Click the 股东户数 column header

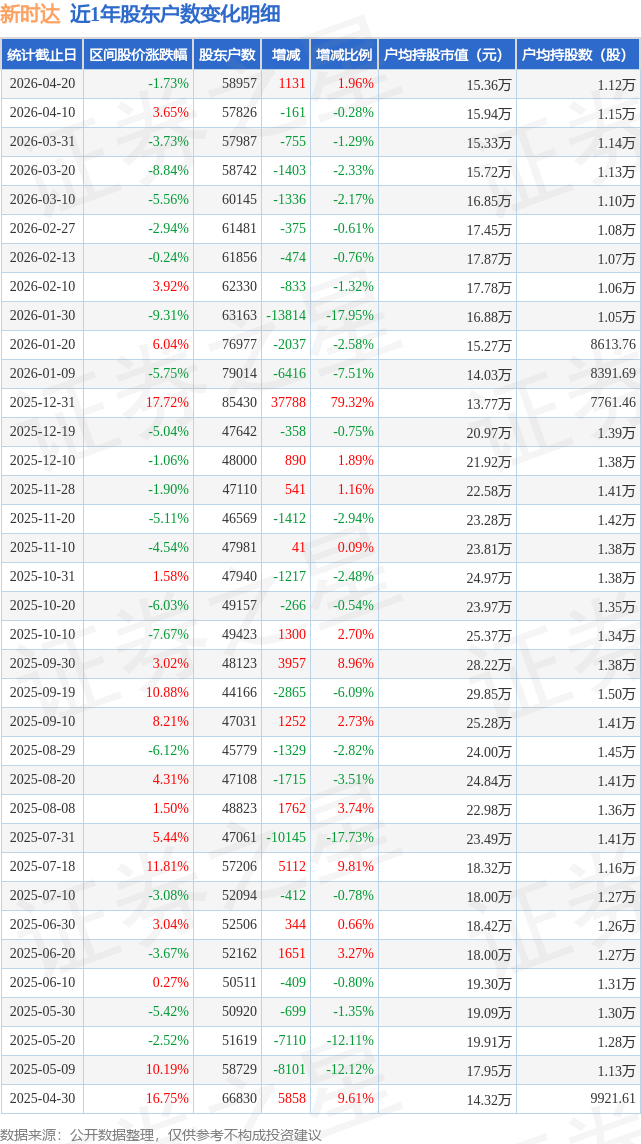(228, 55)
